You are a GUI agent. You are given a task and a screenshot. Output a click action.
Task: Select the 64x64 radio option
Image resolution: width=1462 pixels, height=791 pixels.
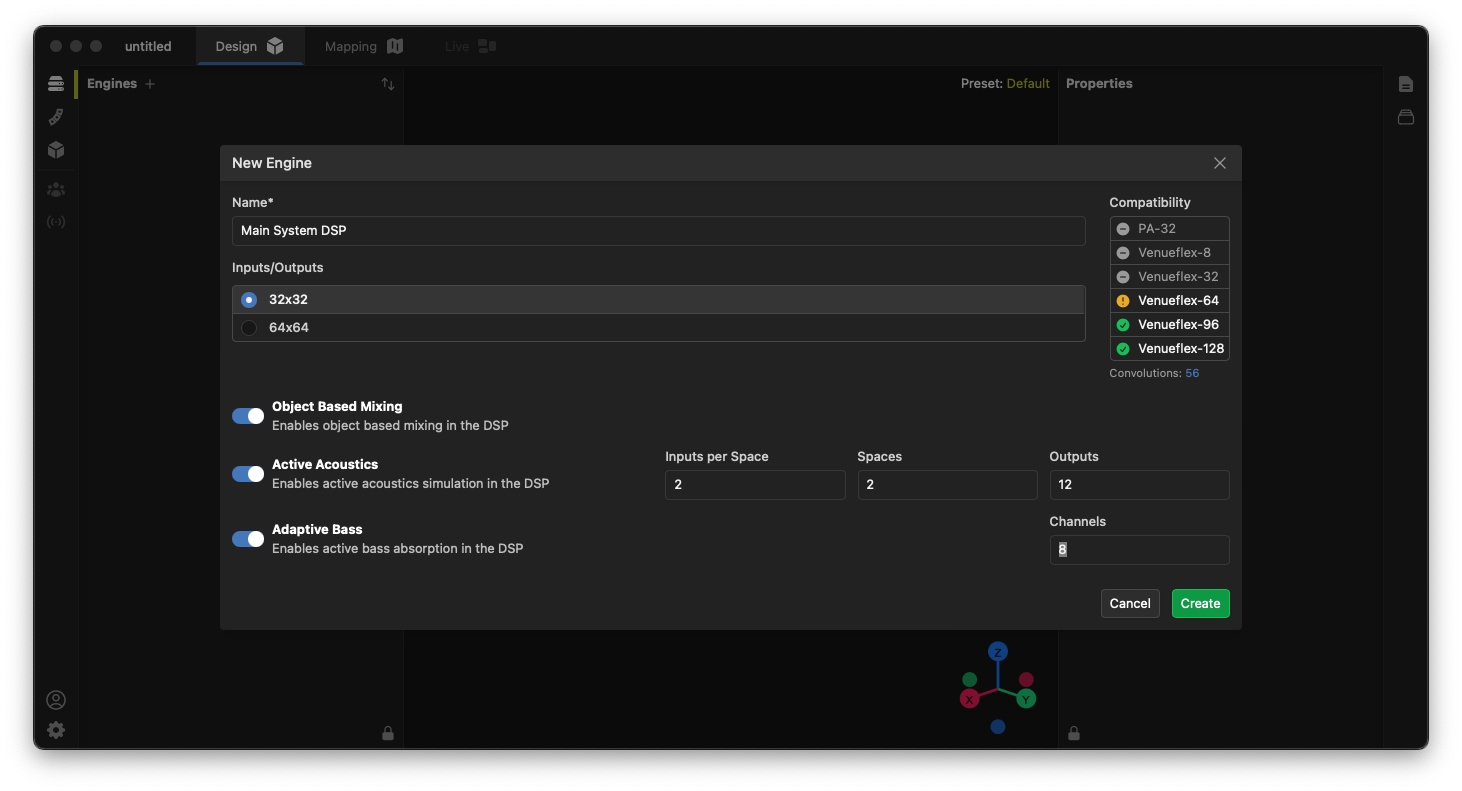[249, 328]
